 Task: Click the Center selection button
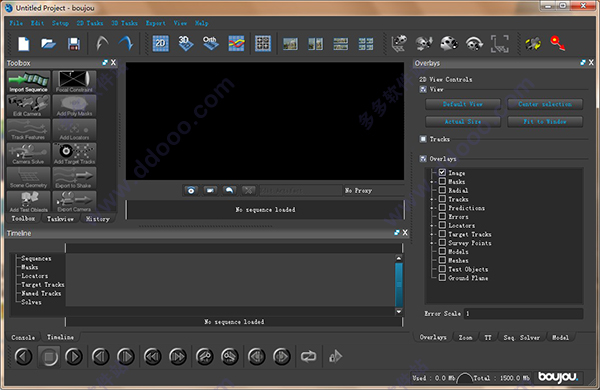(545, 104)
